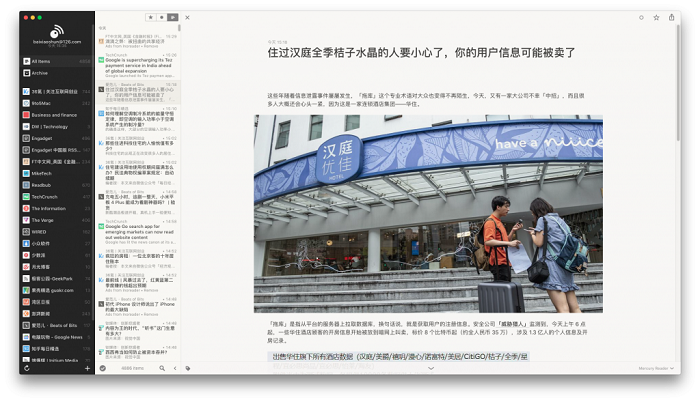Viewport: 700px width, 402px height.
Task: Open the selected 汉庭全季桔子水晶 list item
Action: (x=138, y=92)
